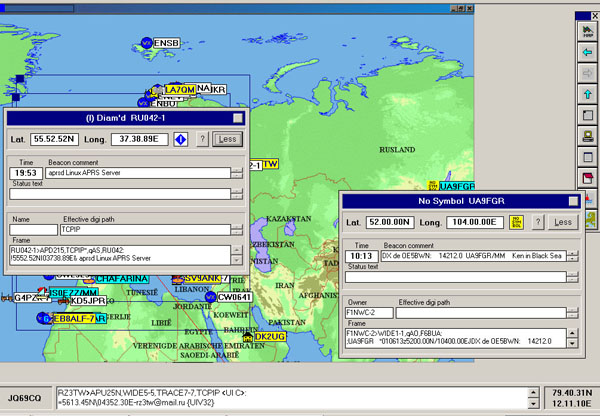This screenshot has width=600, height=416.
Task: Click the printer icon in right toolbar
Action: tap(587, 137)
